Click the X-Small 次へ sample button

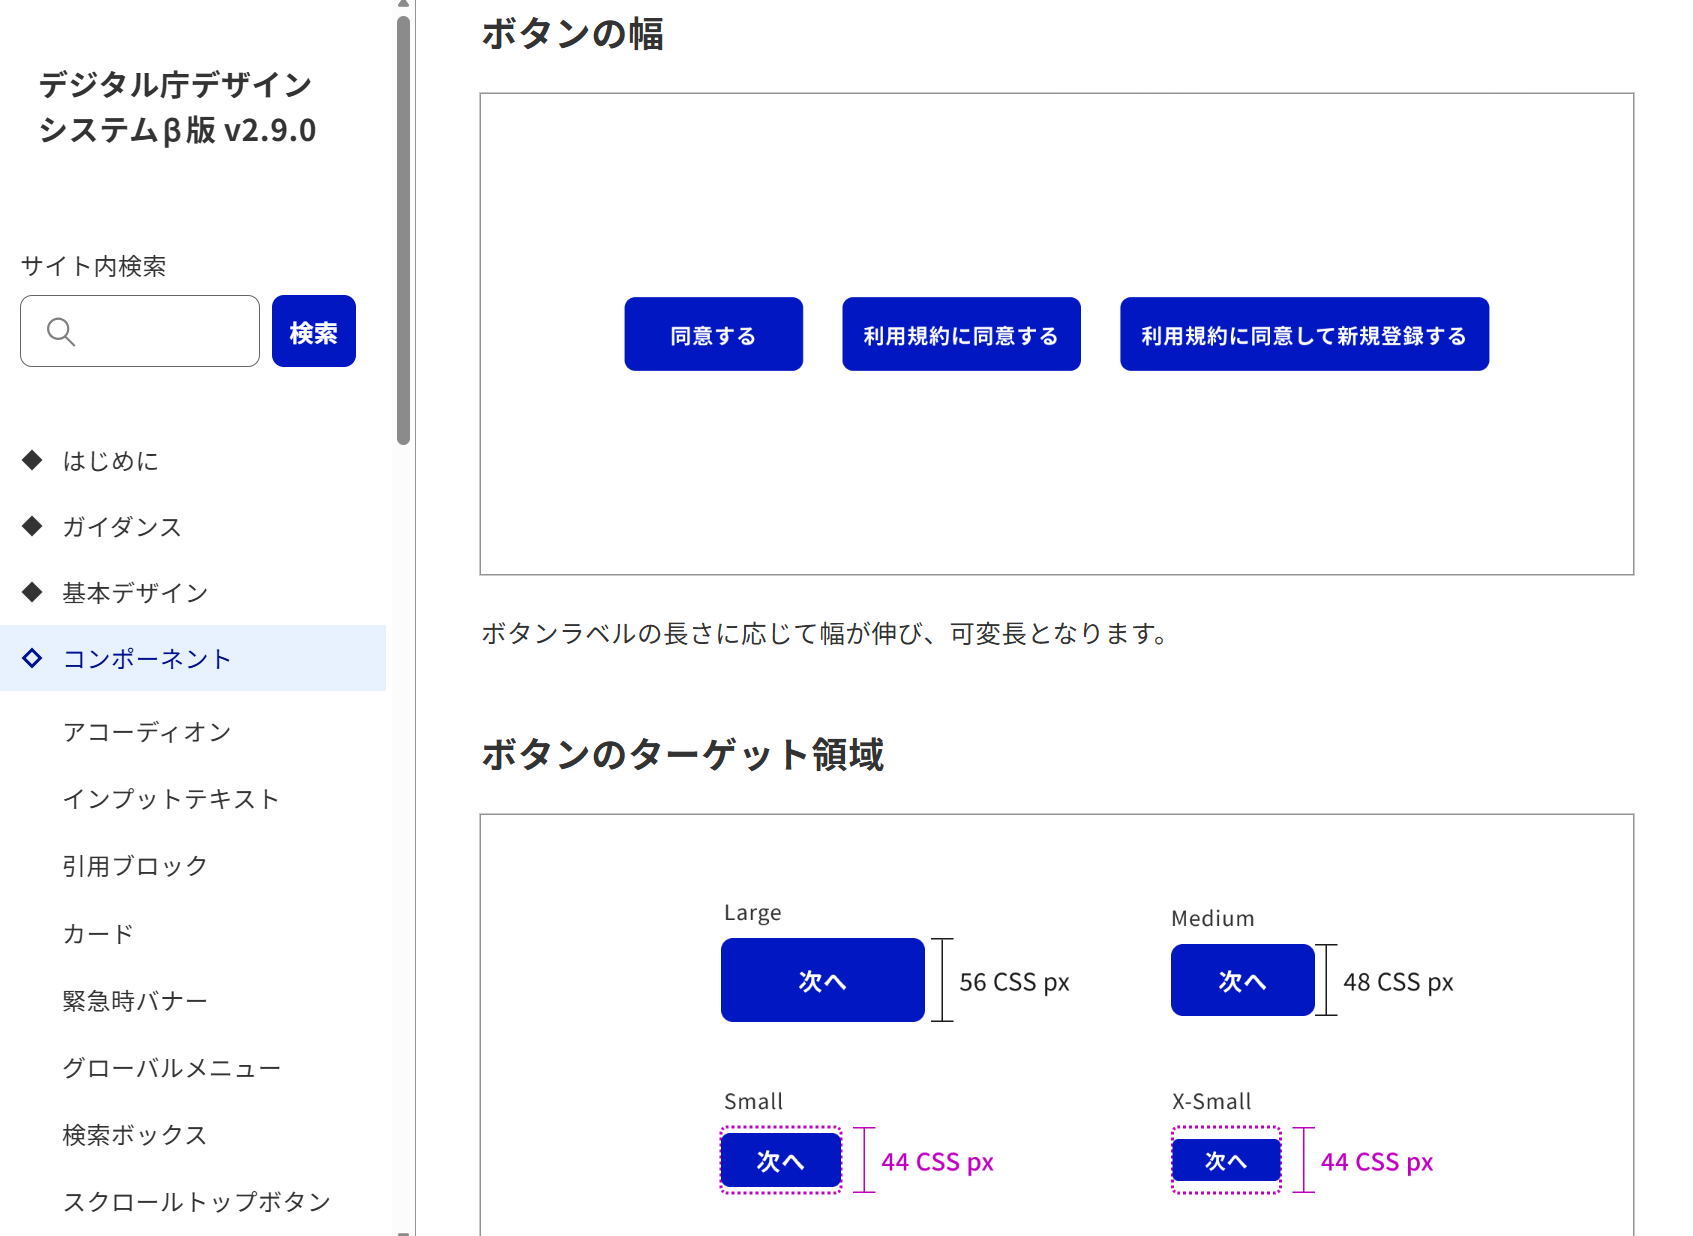click(x=1225, y=1160)
